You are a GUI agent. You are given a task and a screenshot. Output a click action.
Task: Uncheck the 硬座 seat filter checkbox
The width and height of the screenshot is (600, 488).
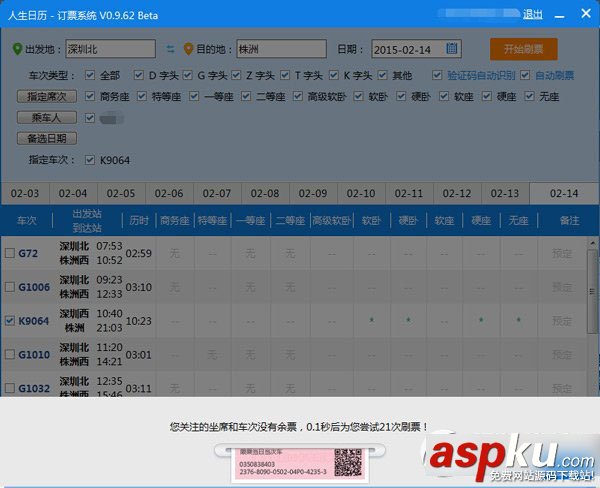coord(487,96)
